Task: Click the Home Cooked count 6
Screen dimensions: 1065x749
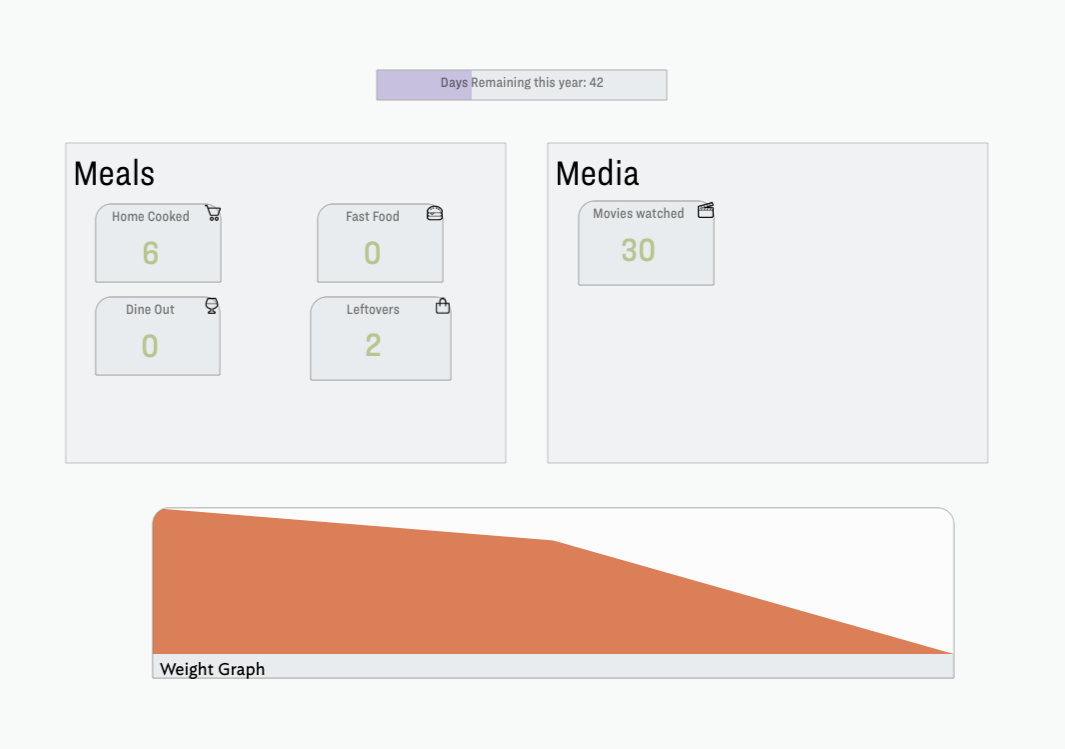Action: click(151, 253)
